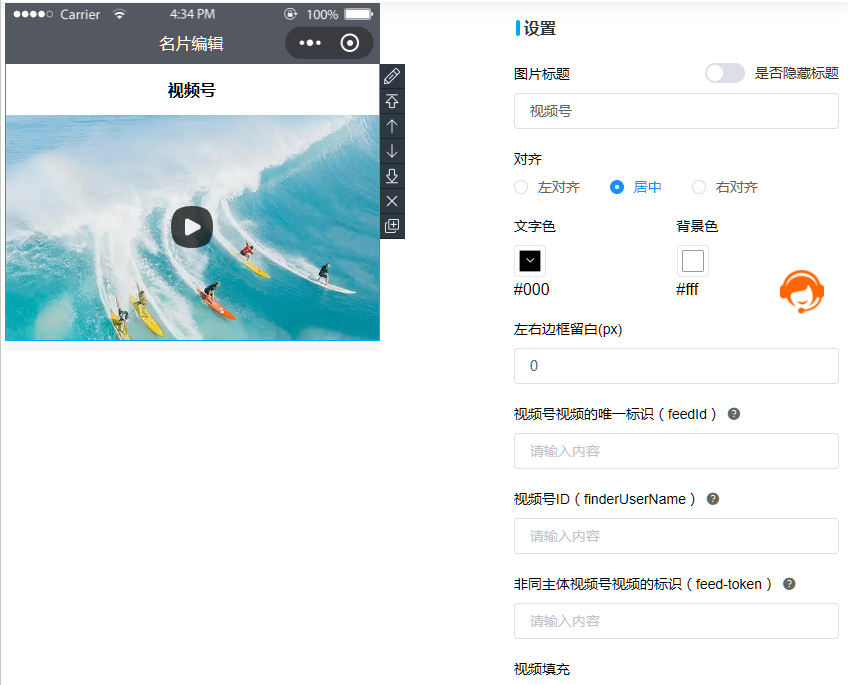
Task: Play the surfing video preview
Action: (192, 227)
